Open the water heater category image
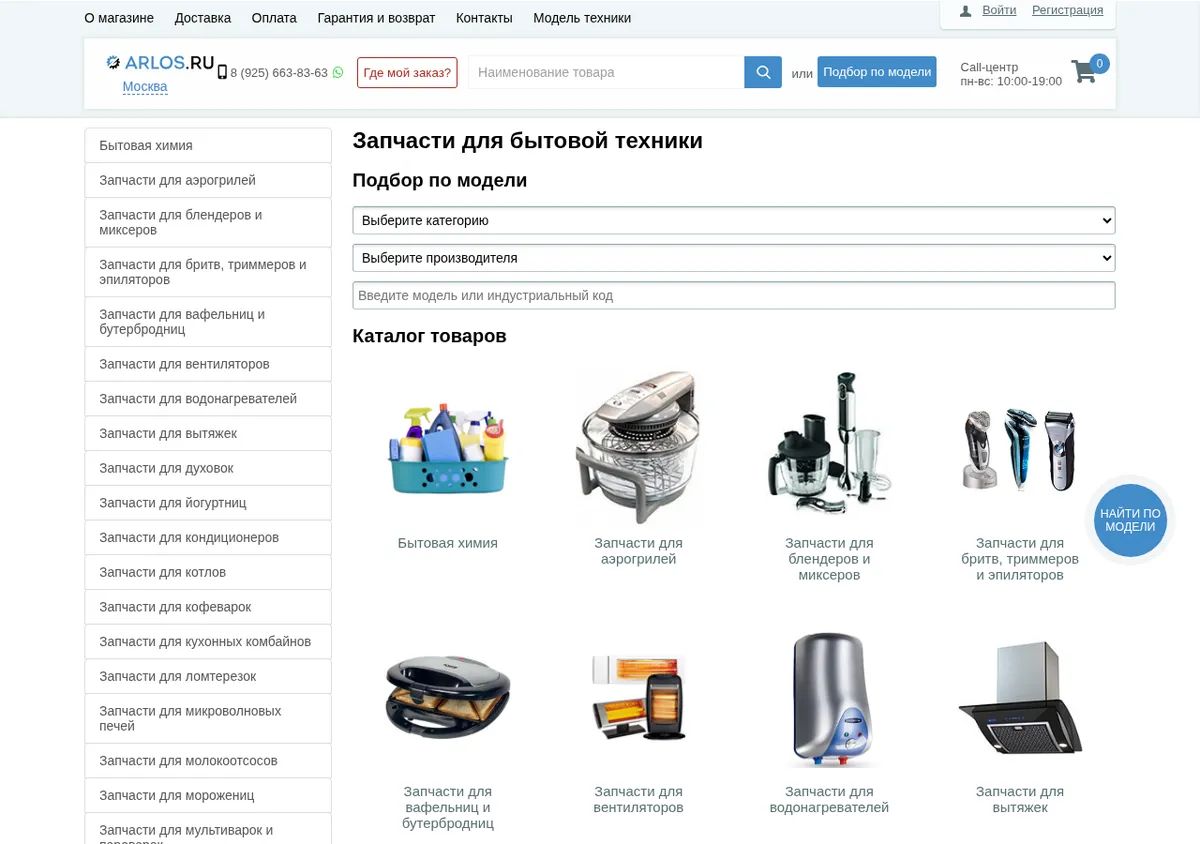Screen dimensions: 1200x844 pyautogui.click(x=829, y=699)
